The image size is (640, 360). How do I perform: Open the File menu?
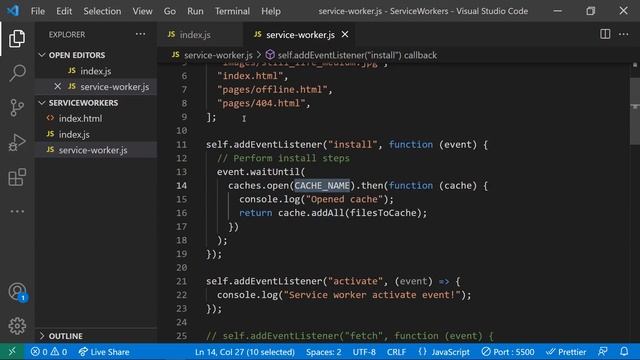[x=38, y=11]
